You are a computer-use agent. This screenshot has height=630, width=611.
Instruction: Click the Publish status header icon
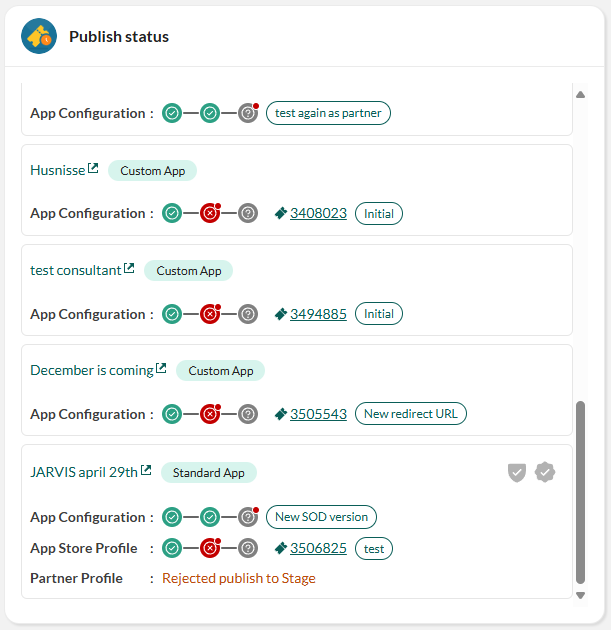point(39,36)
